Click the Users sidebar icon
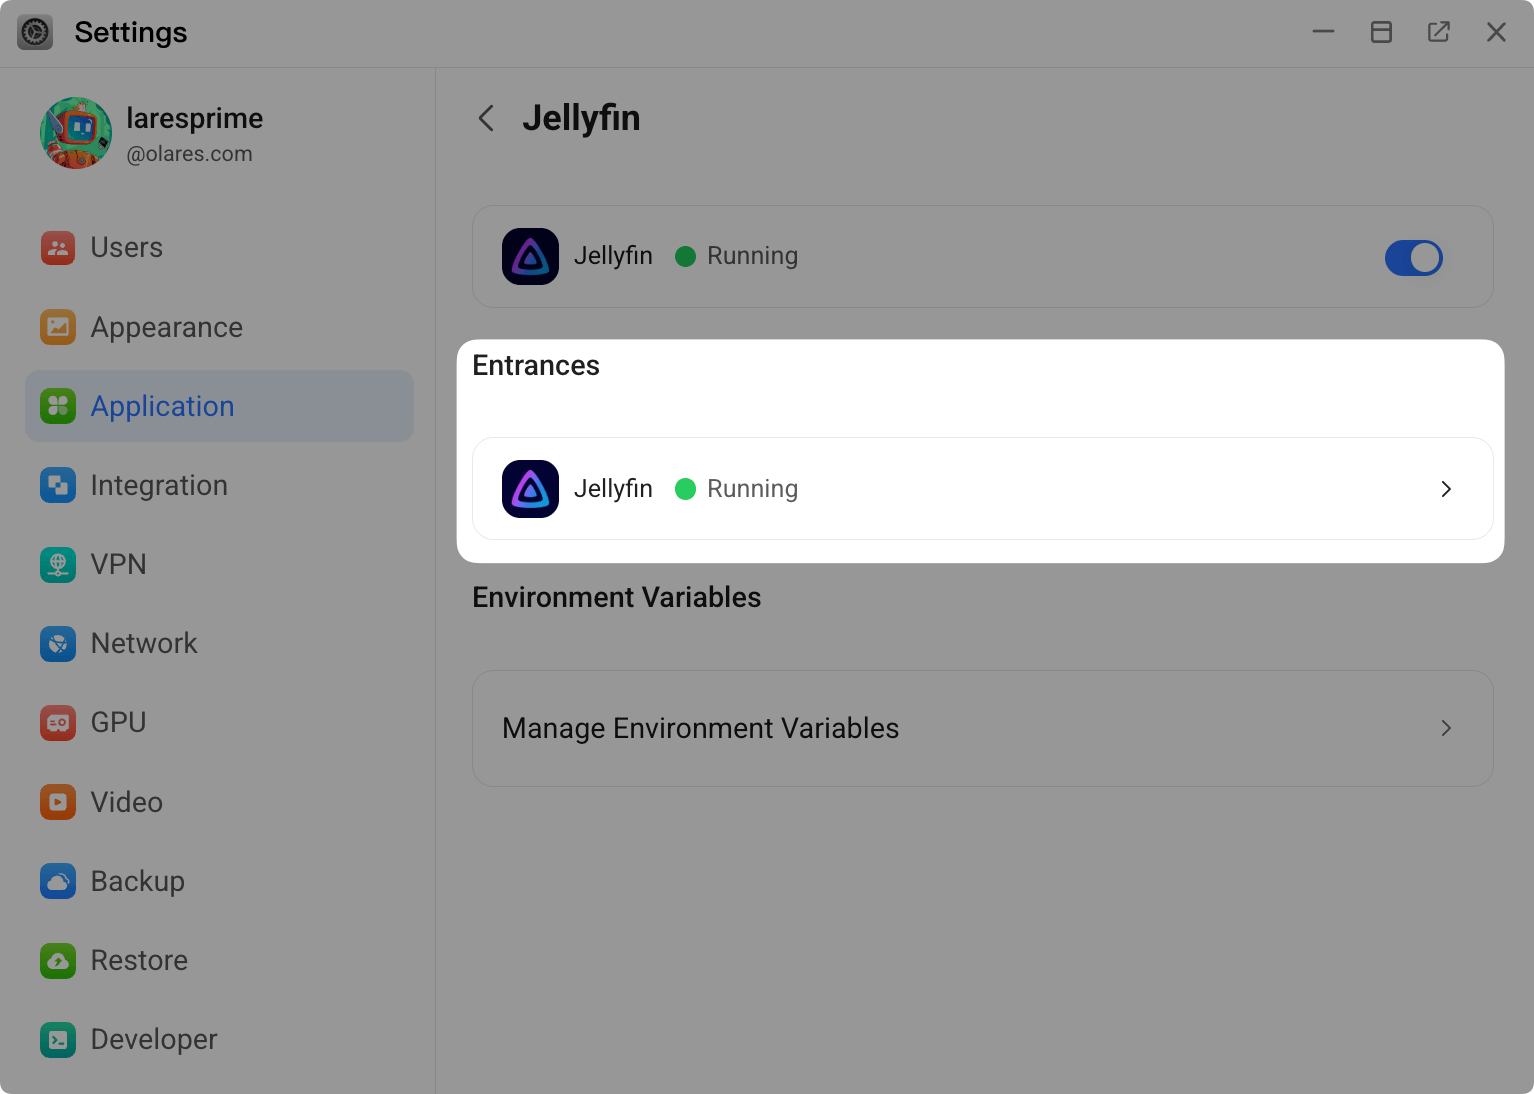Viewport: 1534px width, 1094px height. [58, 248]
